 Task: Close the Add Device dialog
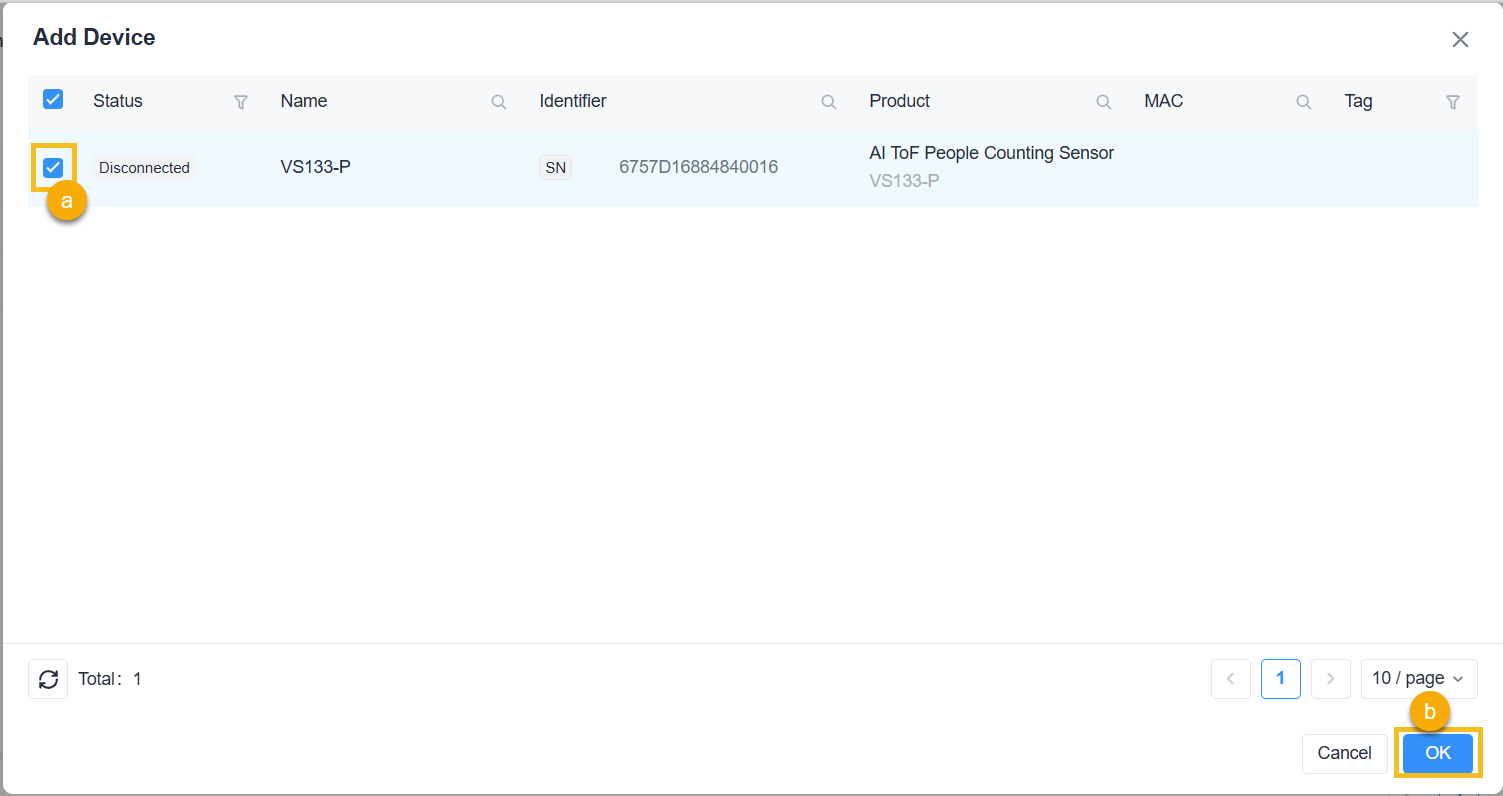[x=1460, y=40]
